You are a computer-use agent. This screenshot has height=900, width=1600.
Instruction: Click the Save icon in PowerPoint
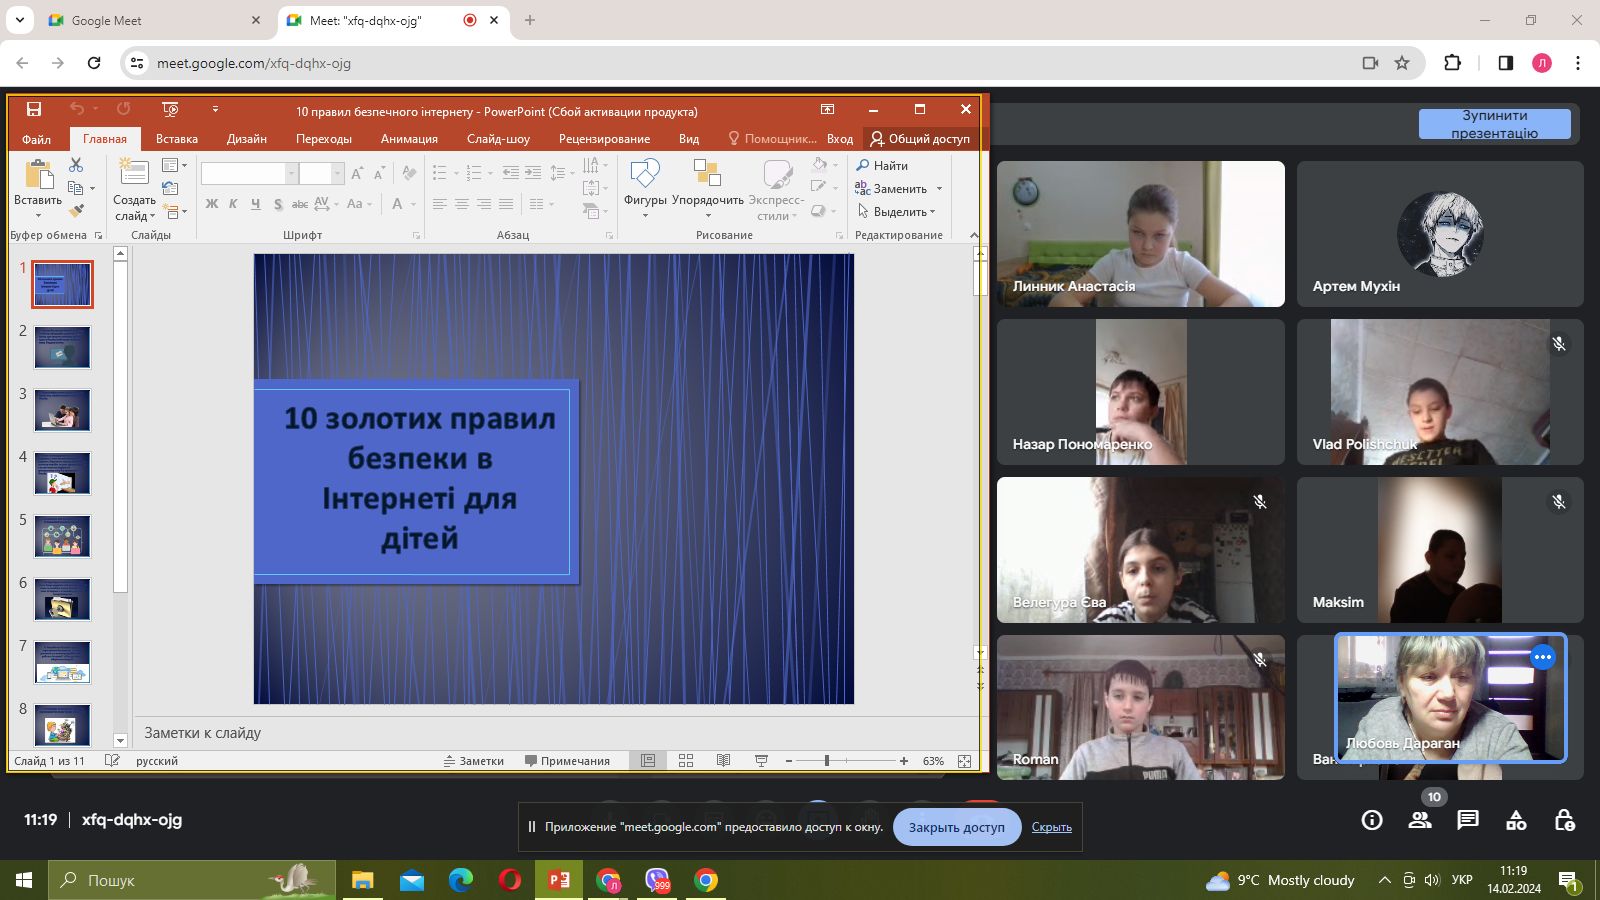point(34,109)
